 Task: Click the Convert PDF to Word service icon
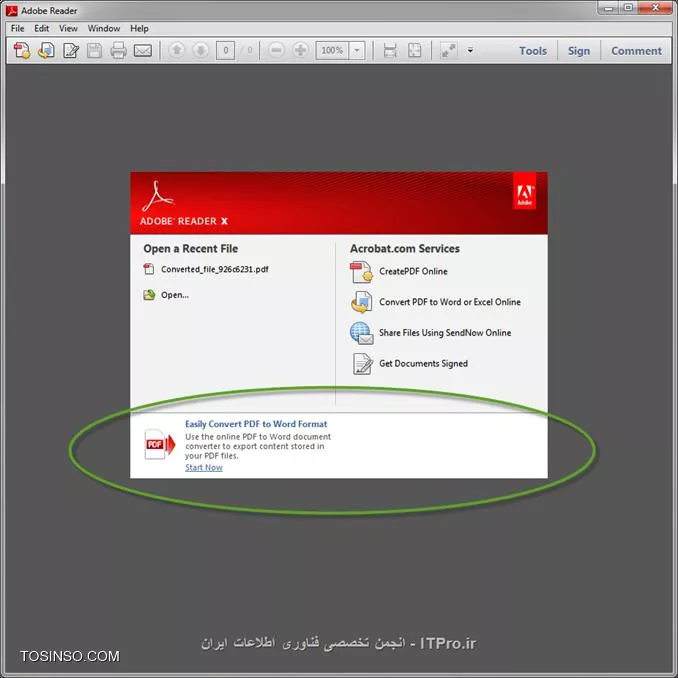click(361, 302)
